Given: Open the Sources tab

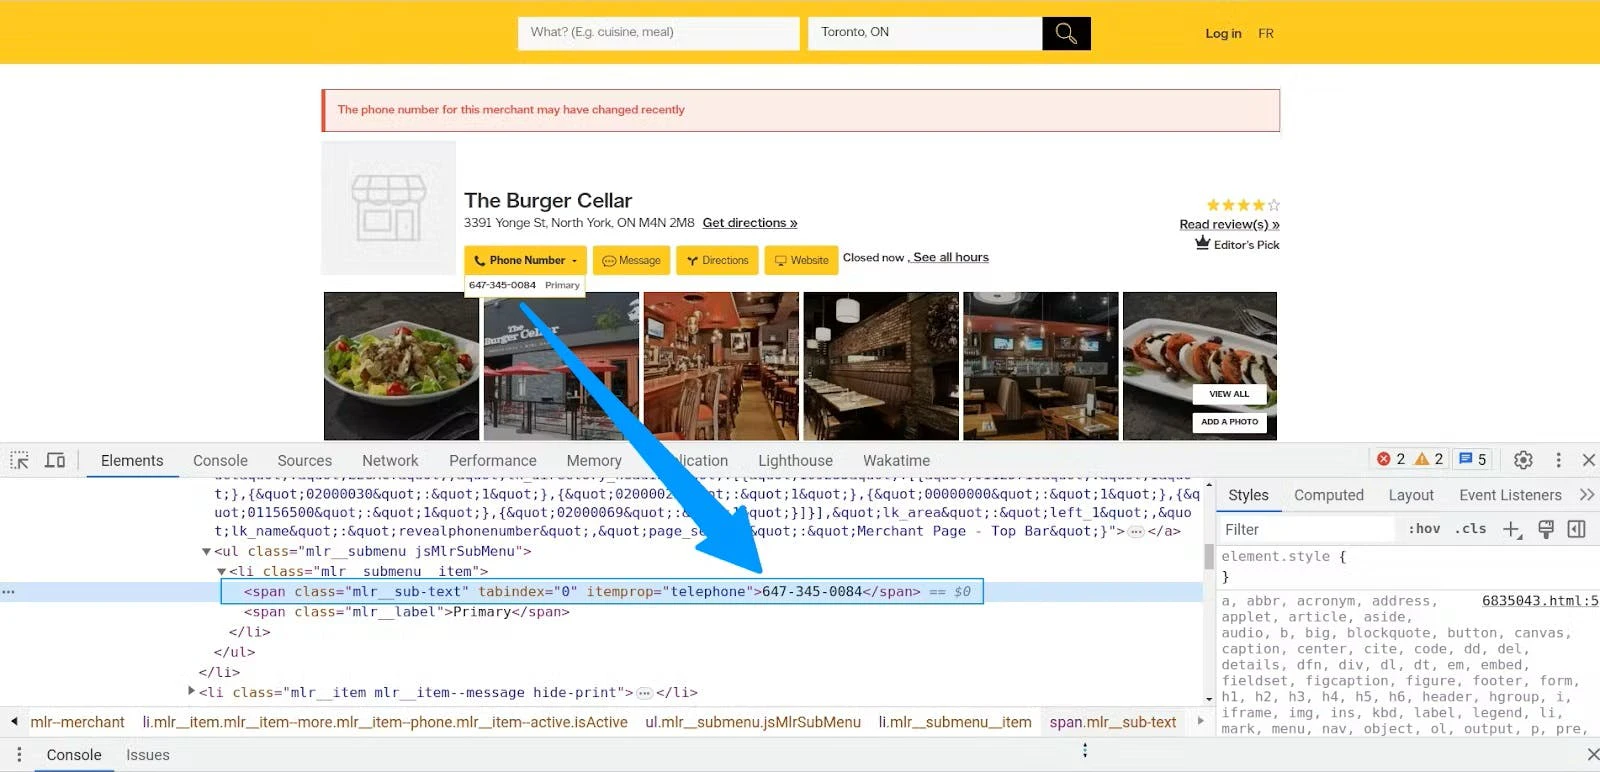Looking at the screenshot, I should [x=305, y=461].
